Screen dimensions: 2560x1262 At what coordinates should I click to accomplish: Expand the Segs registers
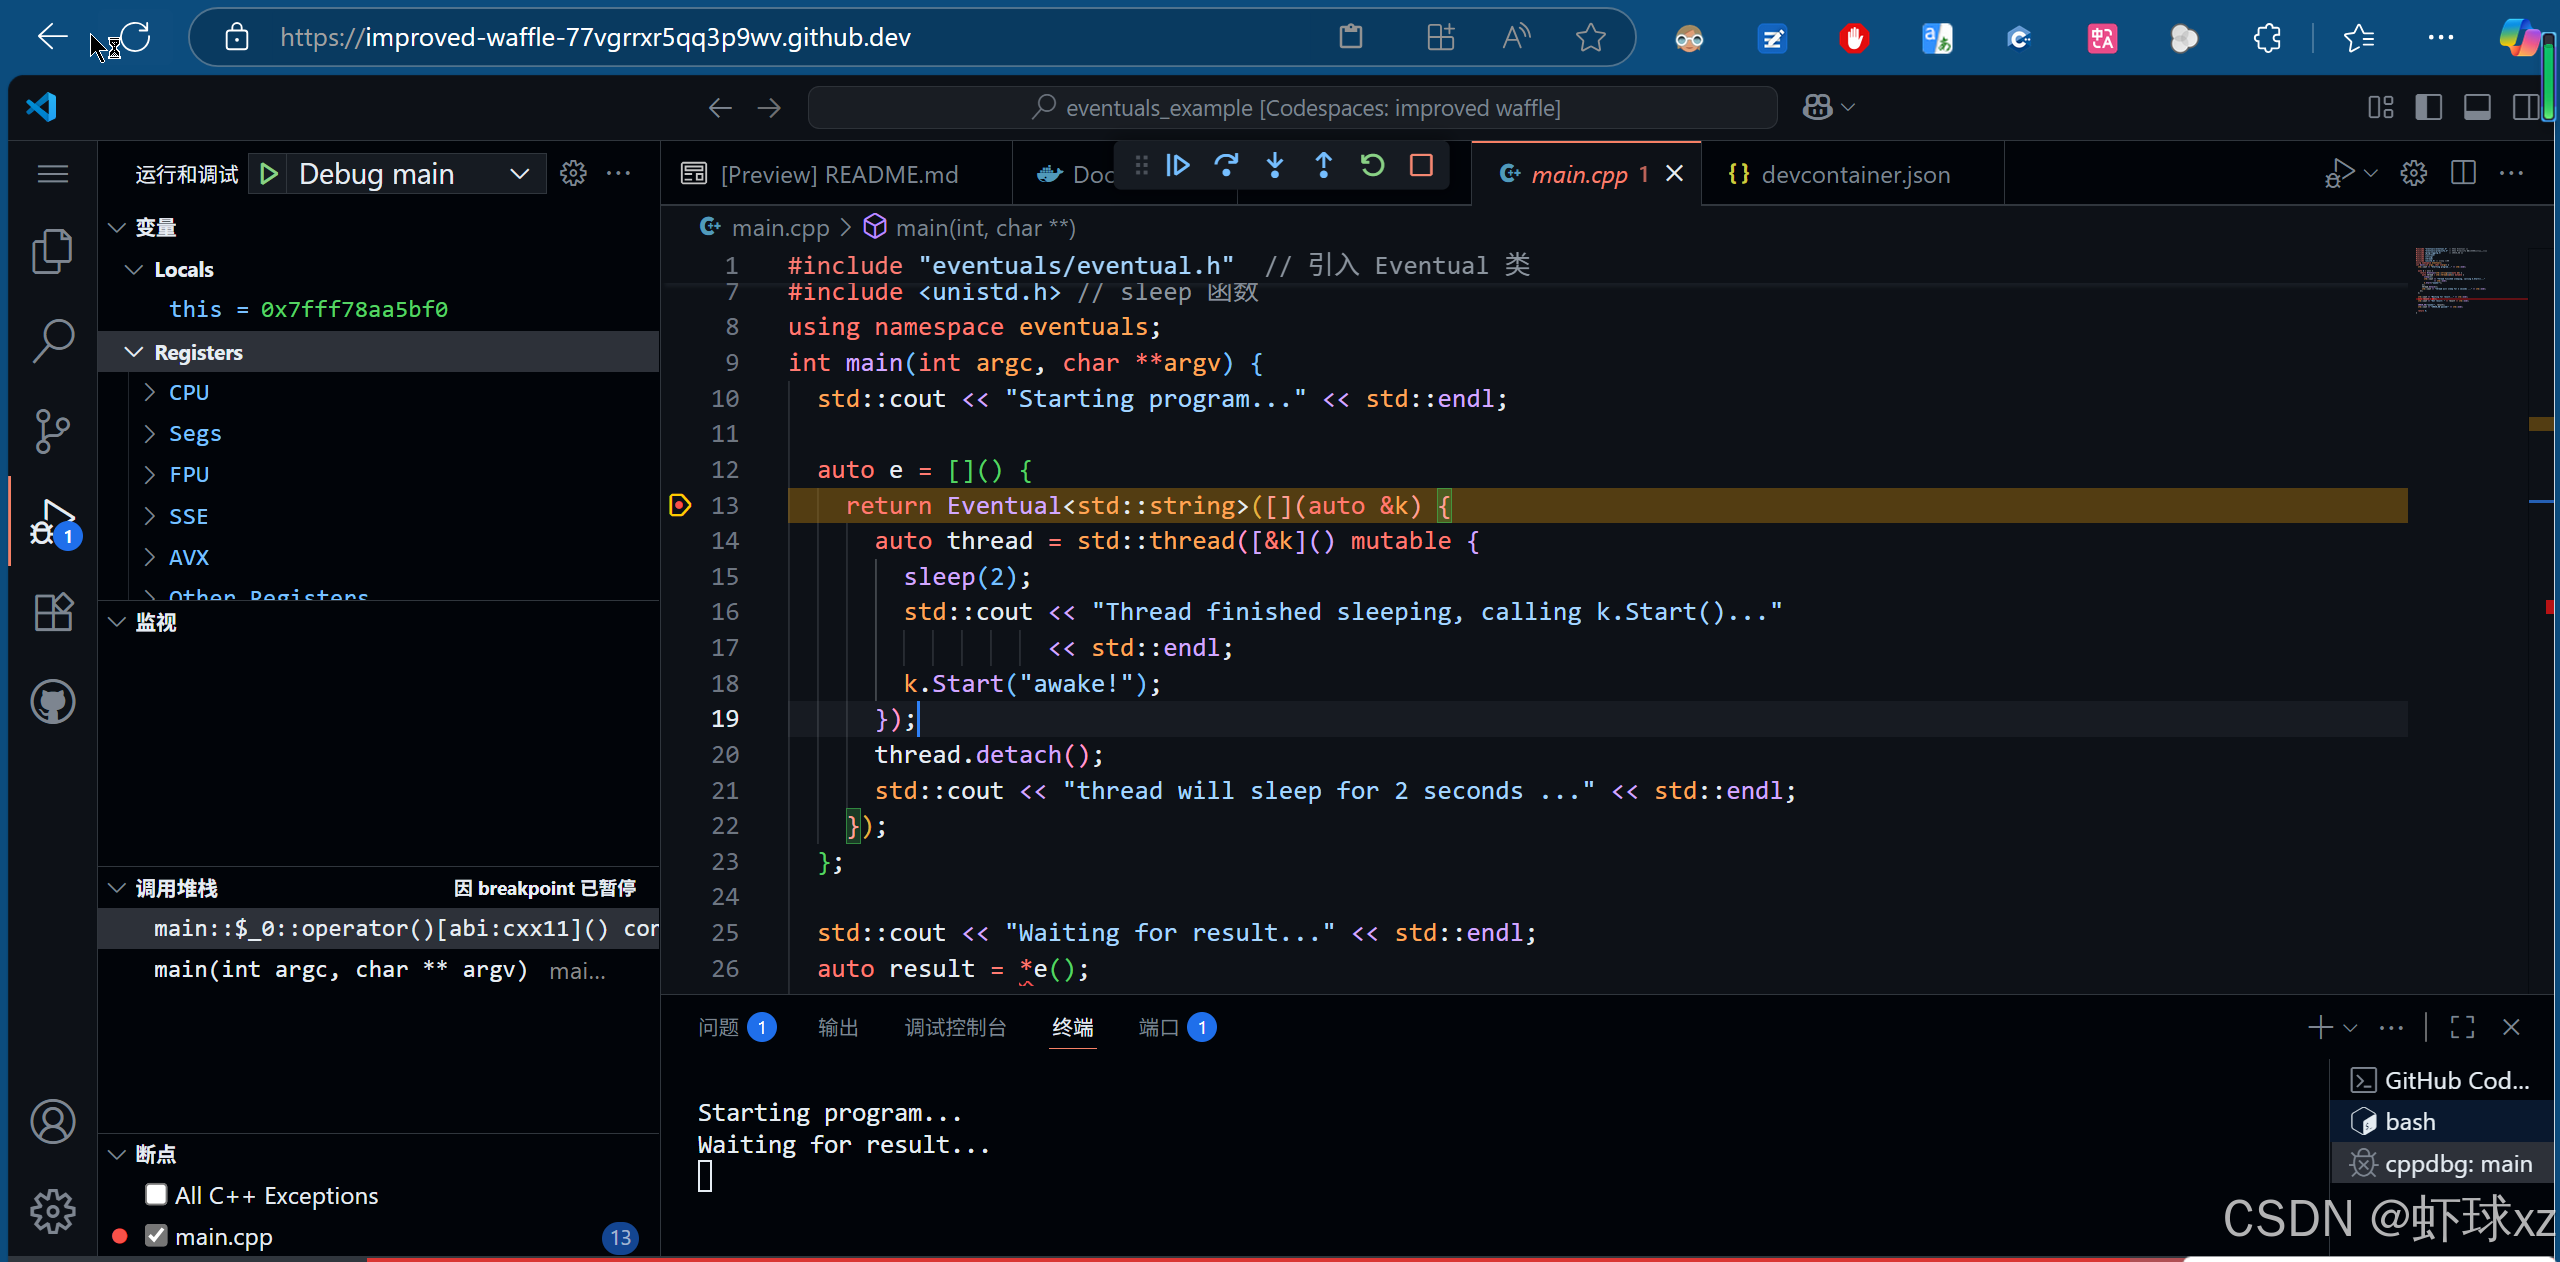pyautogui.click(x=150, y=433)
